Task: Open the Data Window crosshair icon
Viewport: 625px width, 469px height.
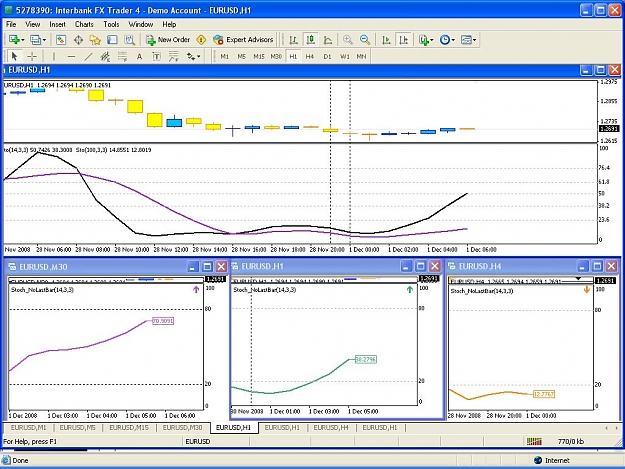Action: tap(78, 39)
